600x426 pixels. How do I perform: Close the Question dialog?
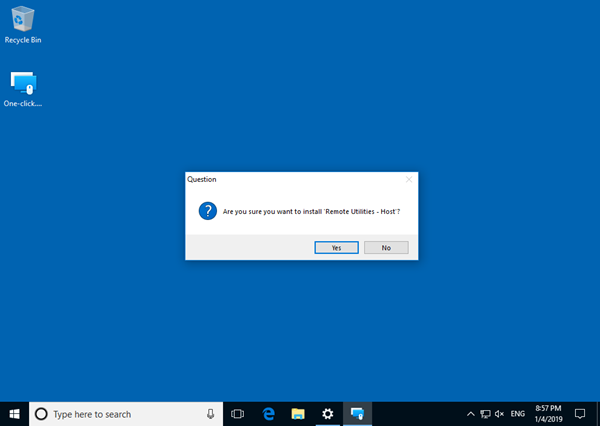pyautogui.click(x=409, y=180)
